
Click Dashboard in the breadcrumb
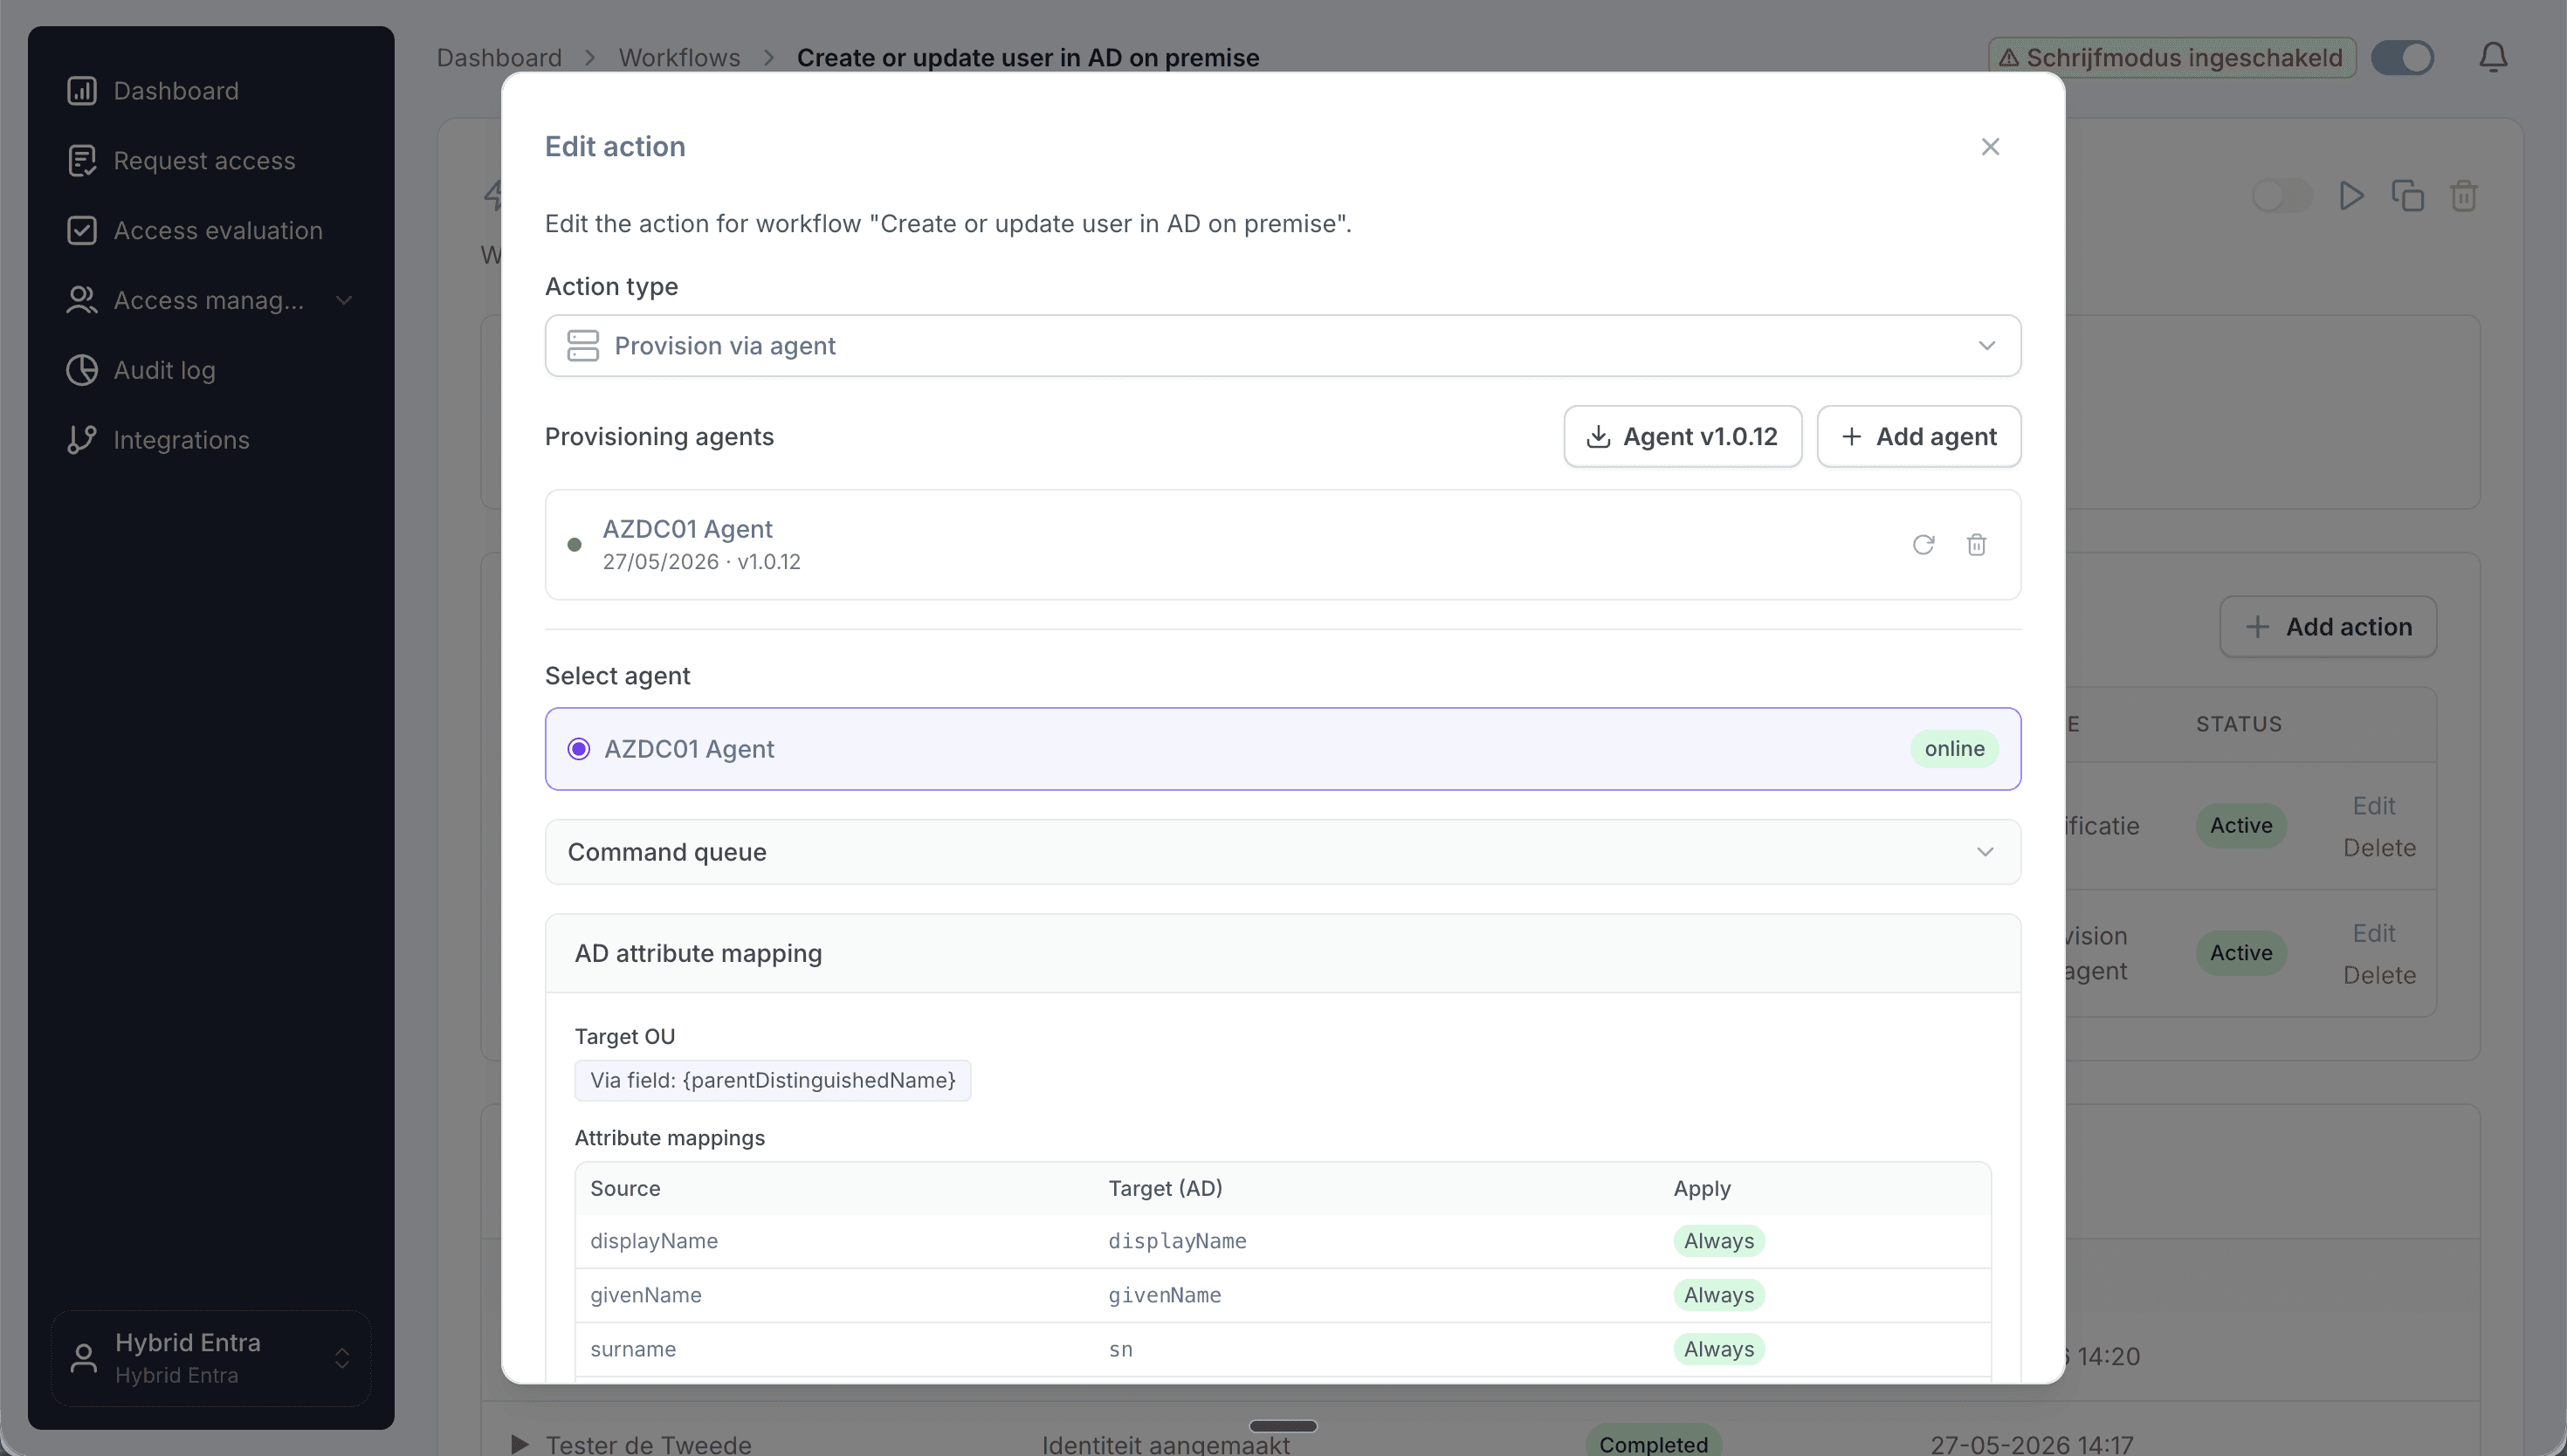click(x=499, y=58)
